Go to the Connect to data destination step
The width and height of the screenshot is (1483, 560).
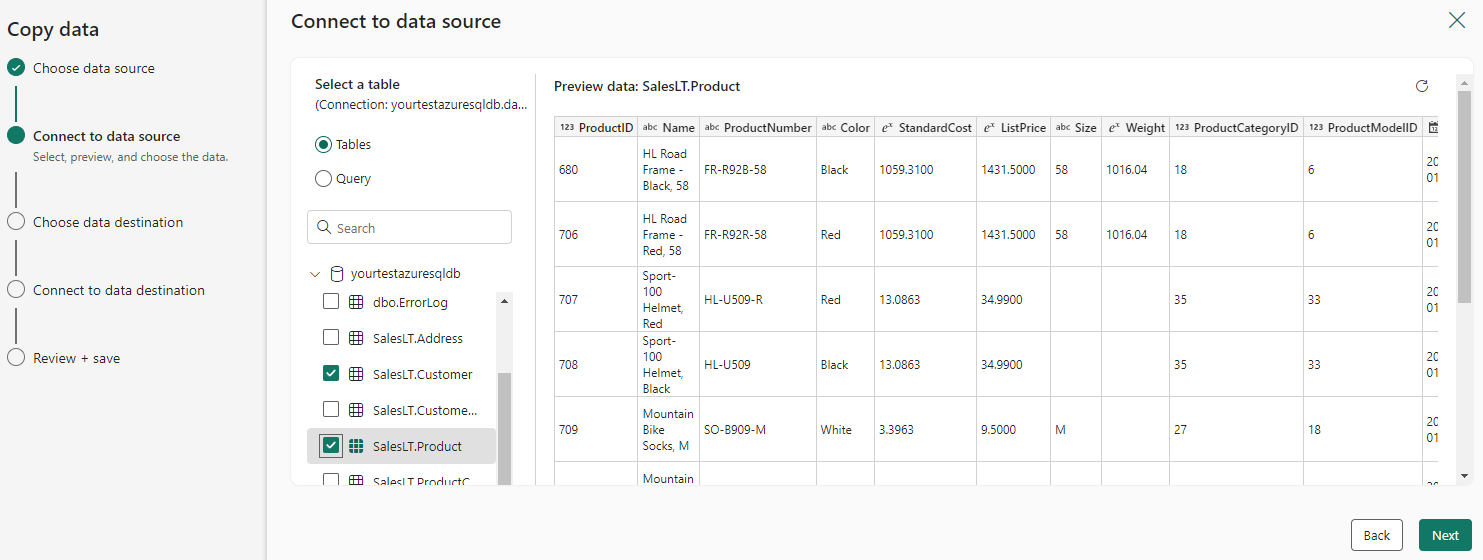click(119, 290)
